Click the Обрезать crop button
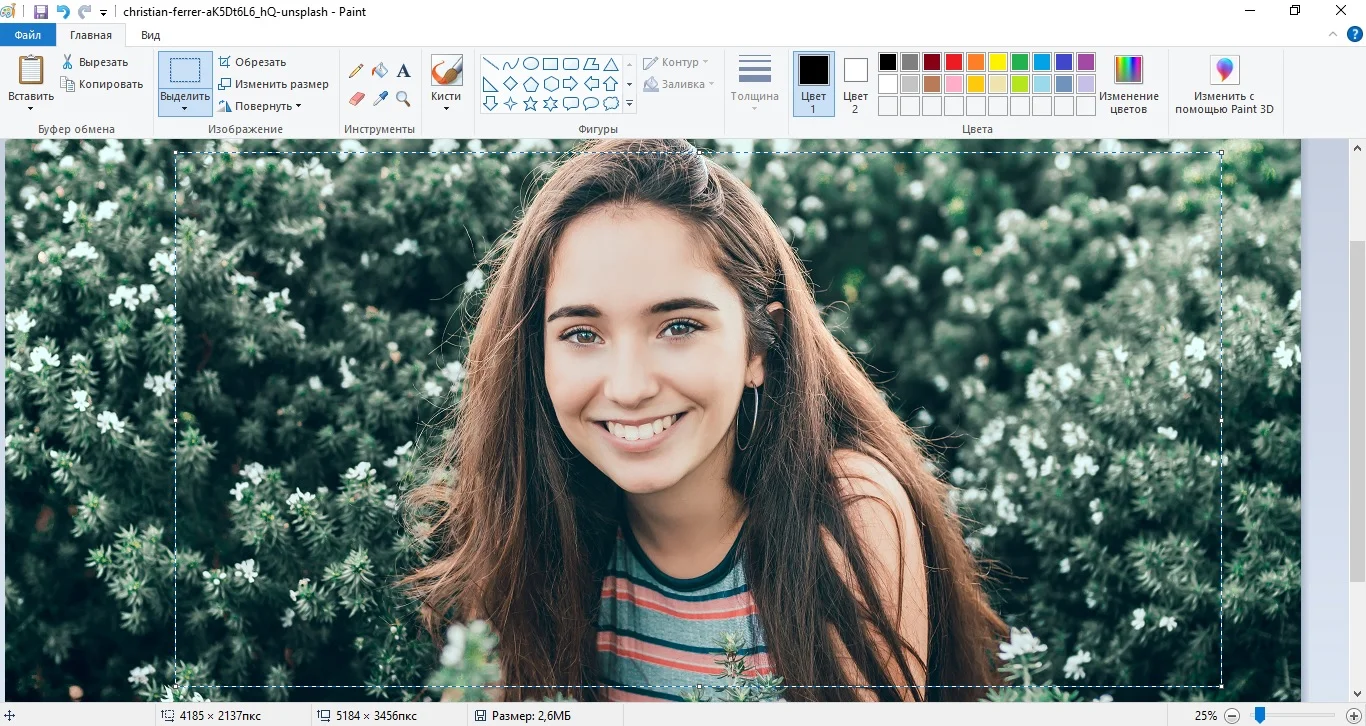Image resolution: width=1366 pixels, height=726 pixels. click(252, 62)
